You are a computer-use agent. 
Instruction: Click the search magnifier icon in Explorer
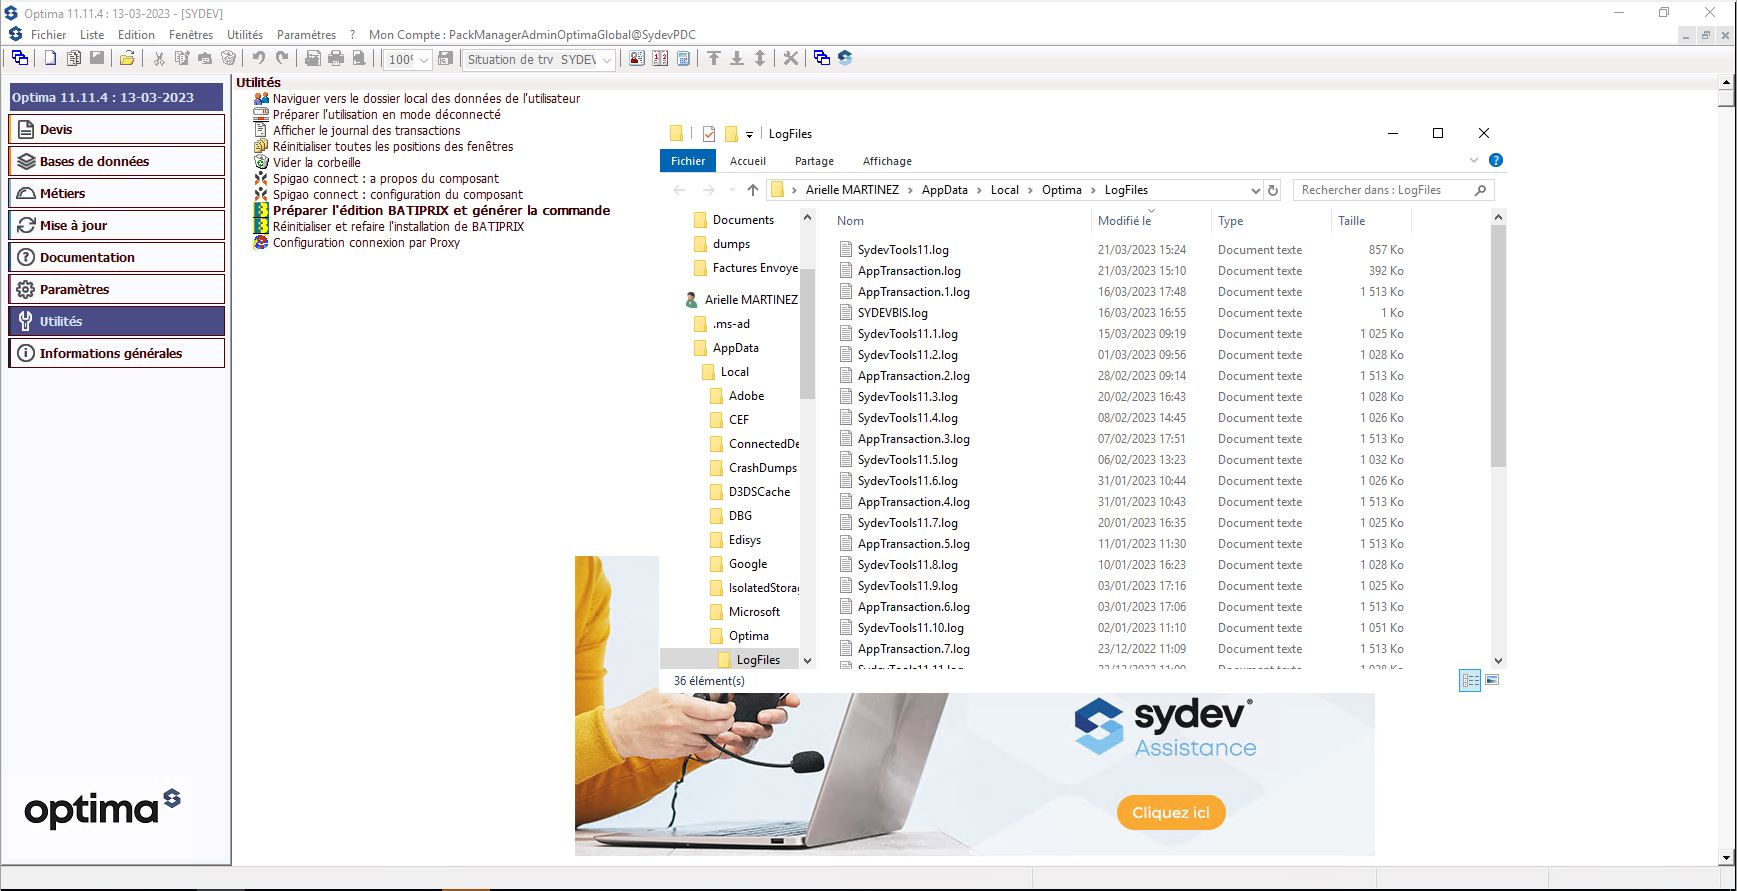pos(1481,190)
